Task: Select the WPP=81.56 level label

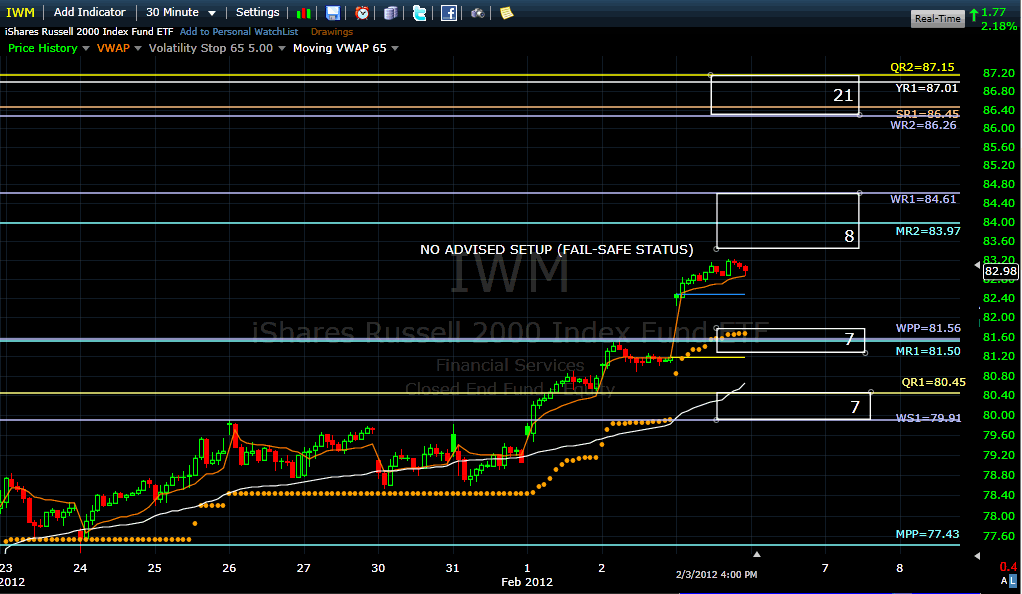Action: point(927,328)
